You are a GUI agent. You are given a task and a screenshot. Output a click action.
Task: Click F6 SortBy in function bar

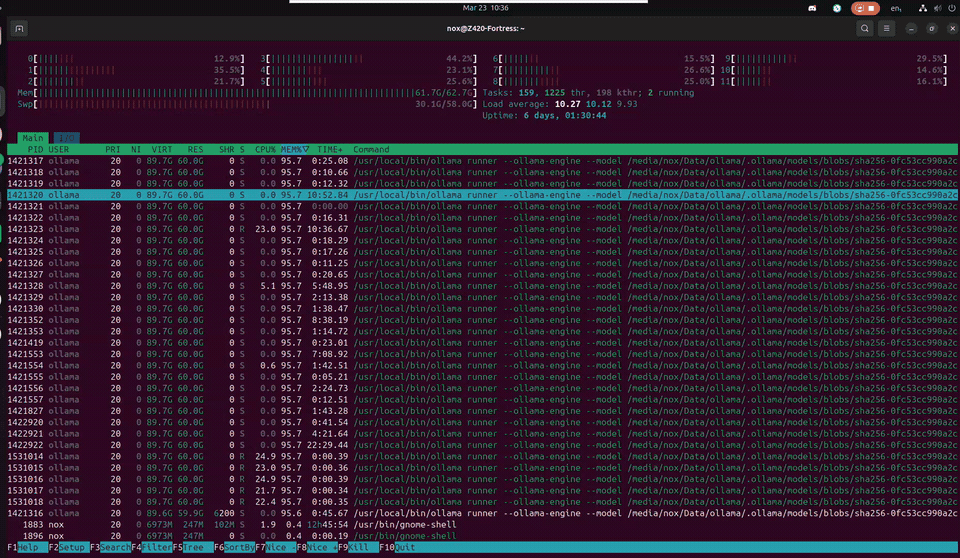pyautogui.click(x=234, y=548)
